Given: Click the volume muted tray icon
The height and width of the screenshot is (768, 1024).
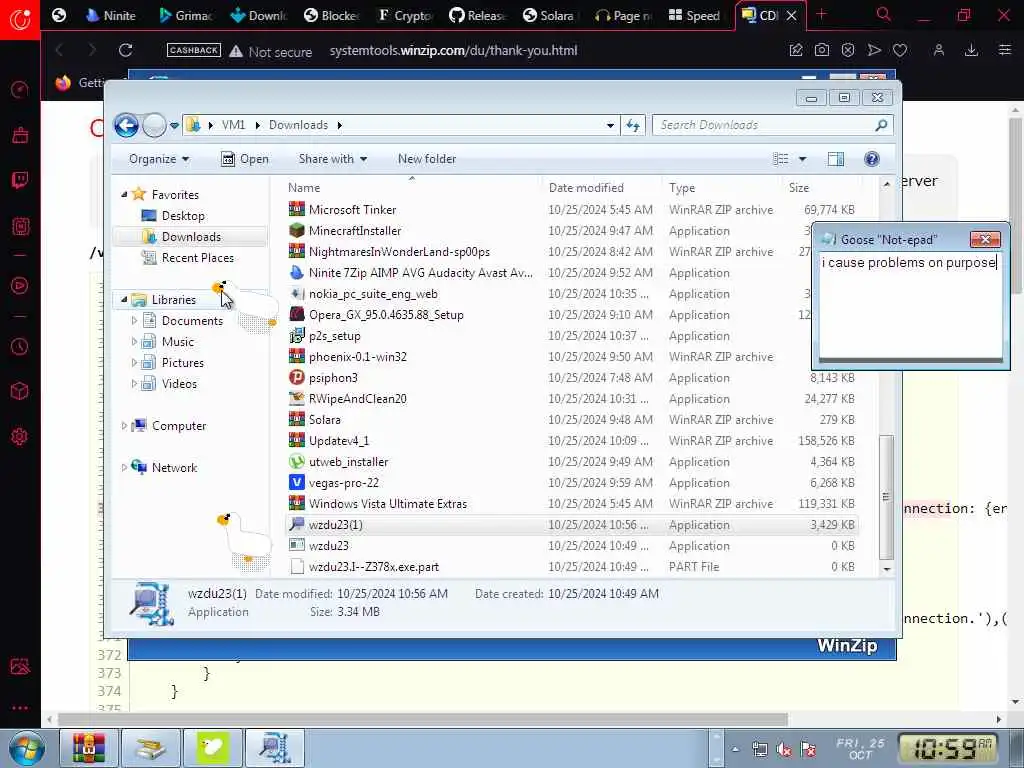Looking at the screenshot, I should click(x=784, y=750).
